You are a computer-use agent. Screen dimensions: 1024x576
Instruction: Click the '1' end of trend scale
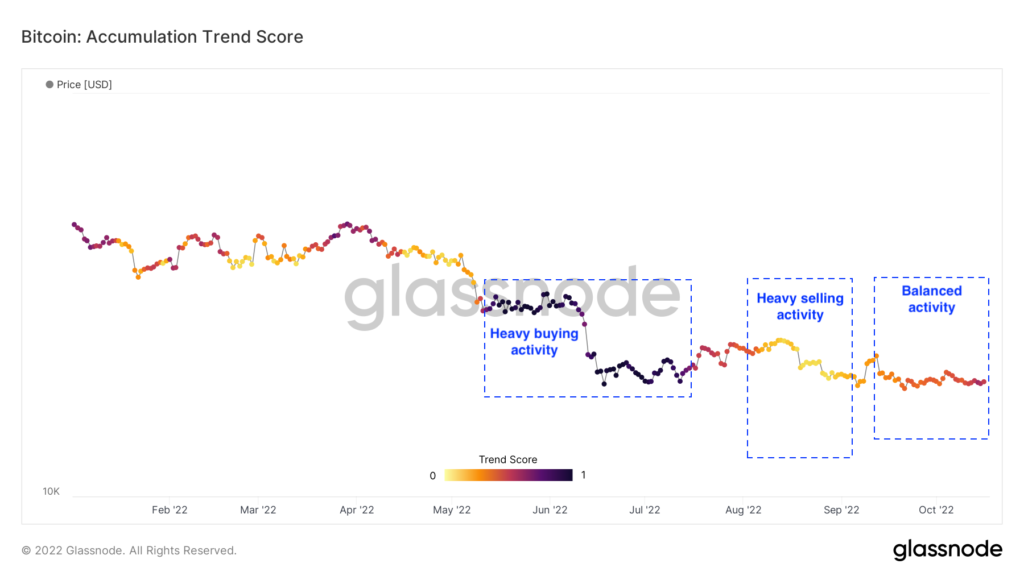point(583,476)
